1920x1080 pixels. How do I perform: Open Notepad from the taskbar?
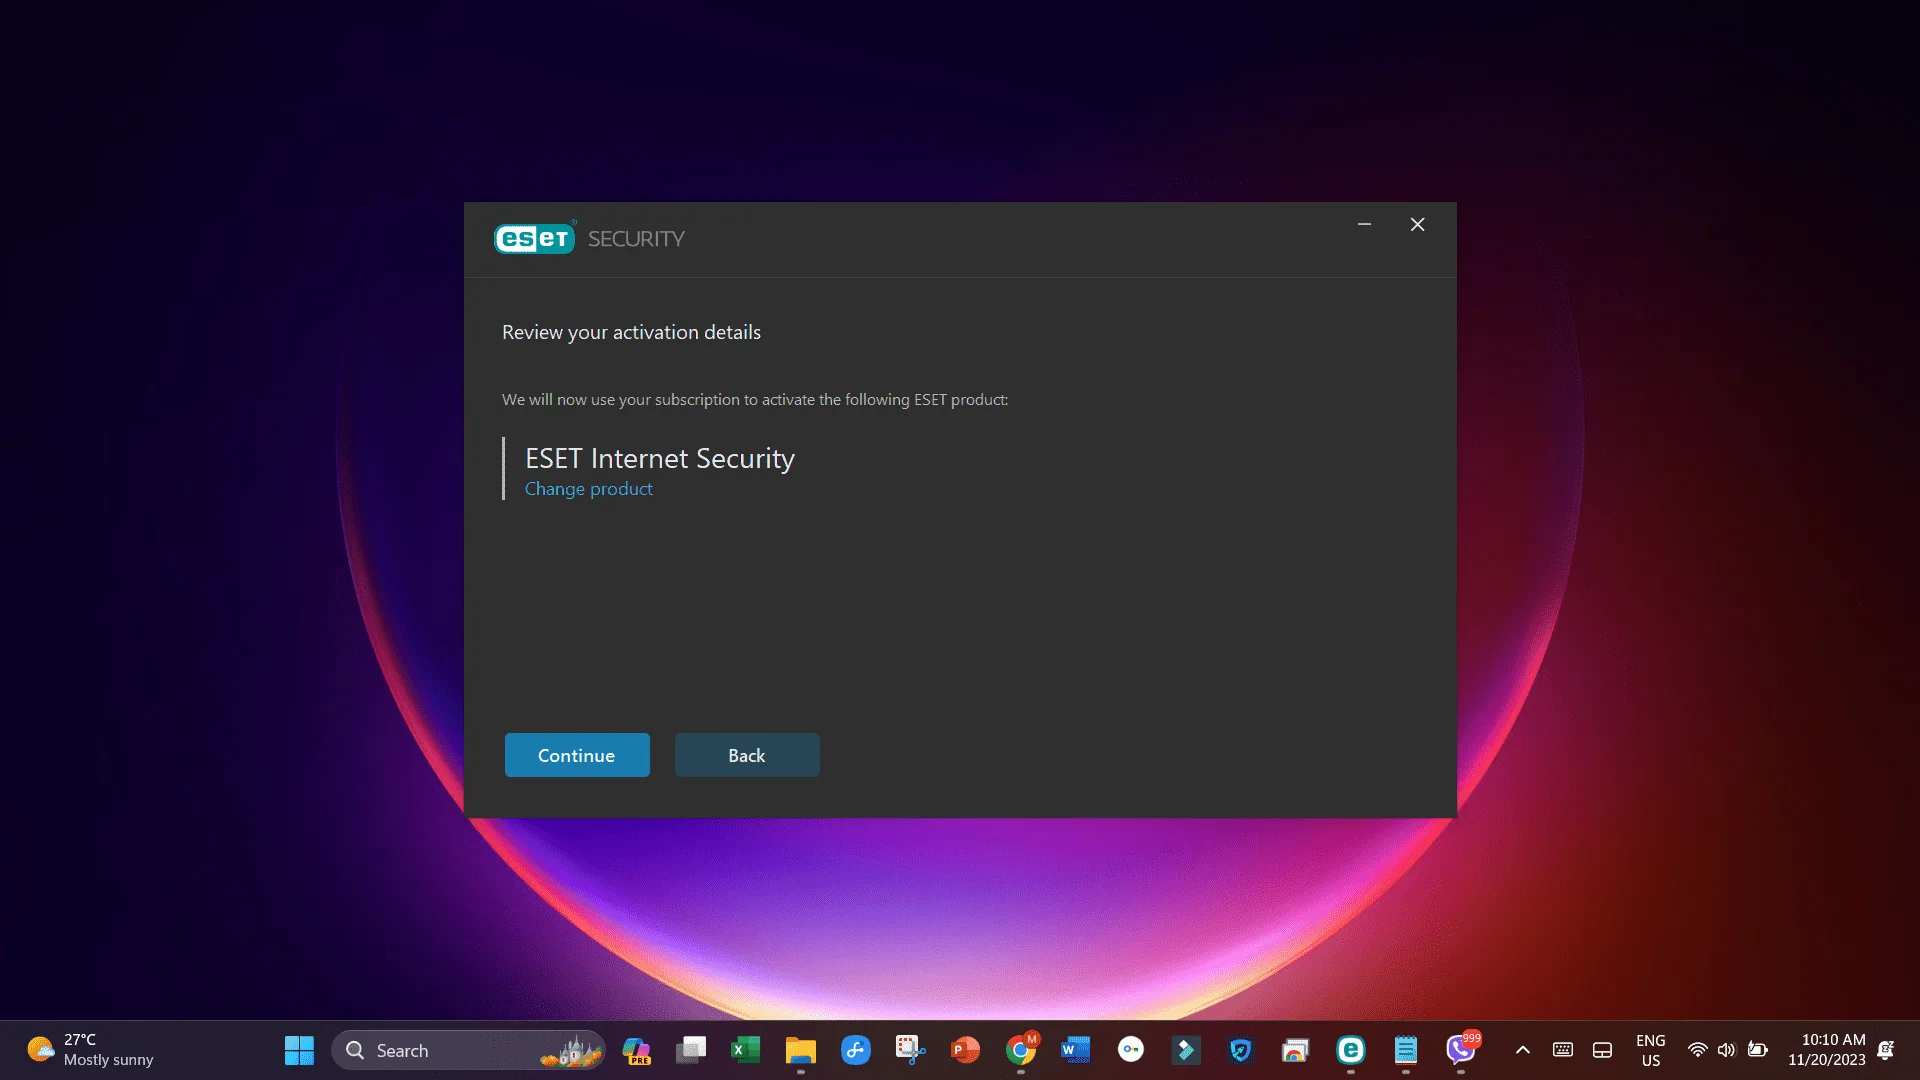(x=1405, y=1050)
